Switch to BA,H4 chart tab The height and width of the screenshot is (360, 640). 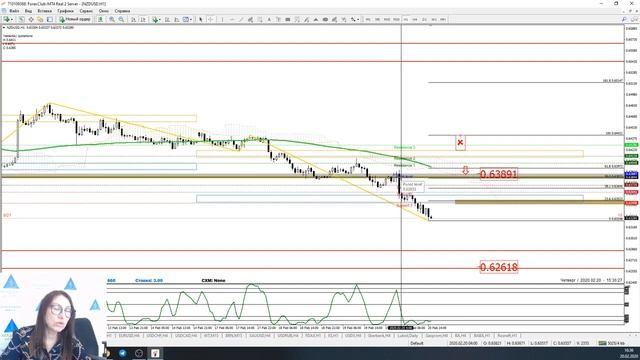(x=460, y=336)
